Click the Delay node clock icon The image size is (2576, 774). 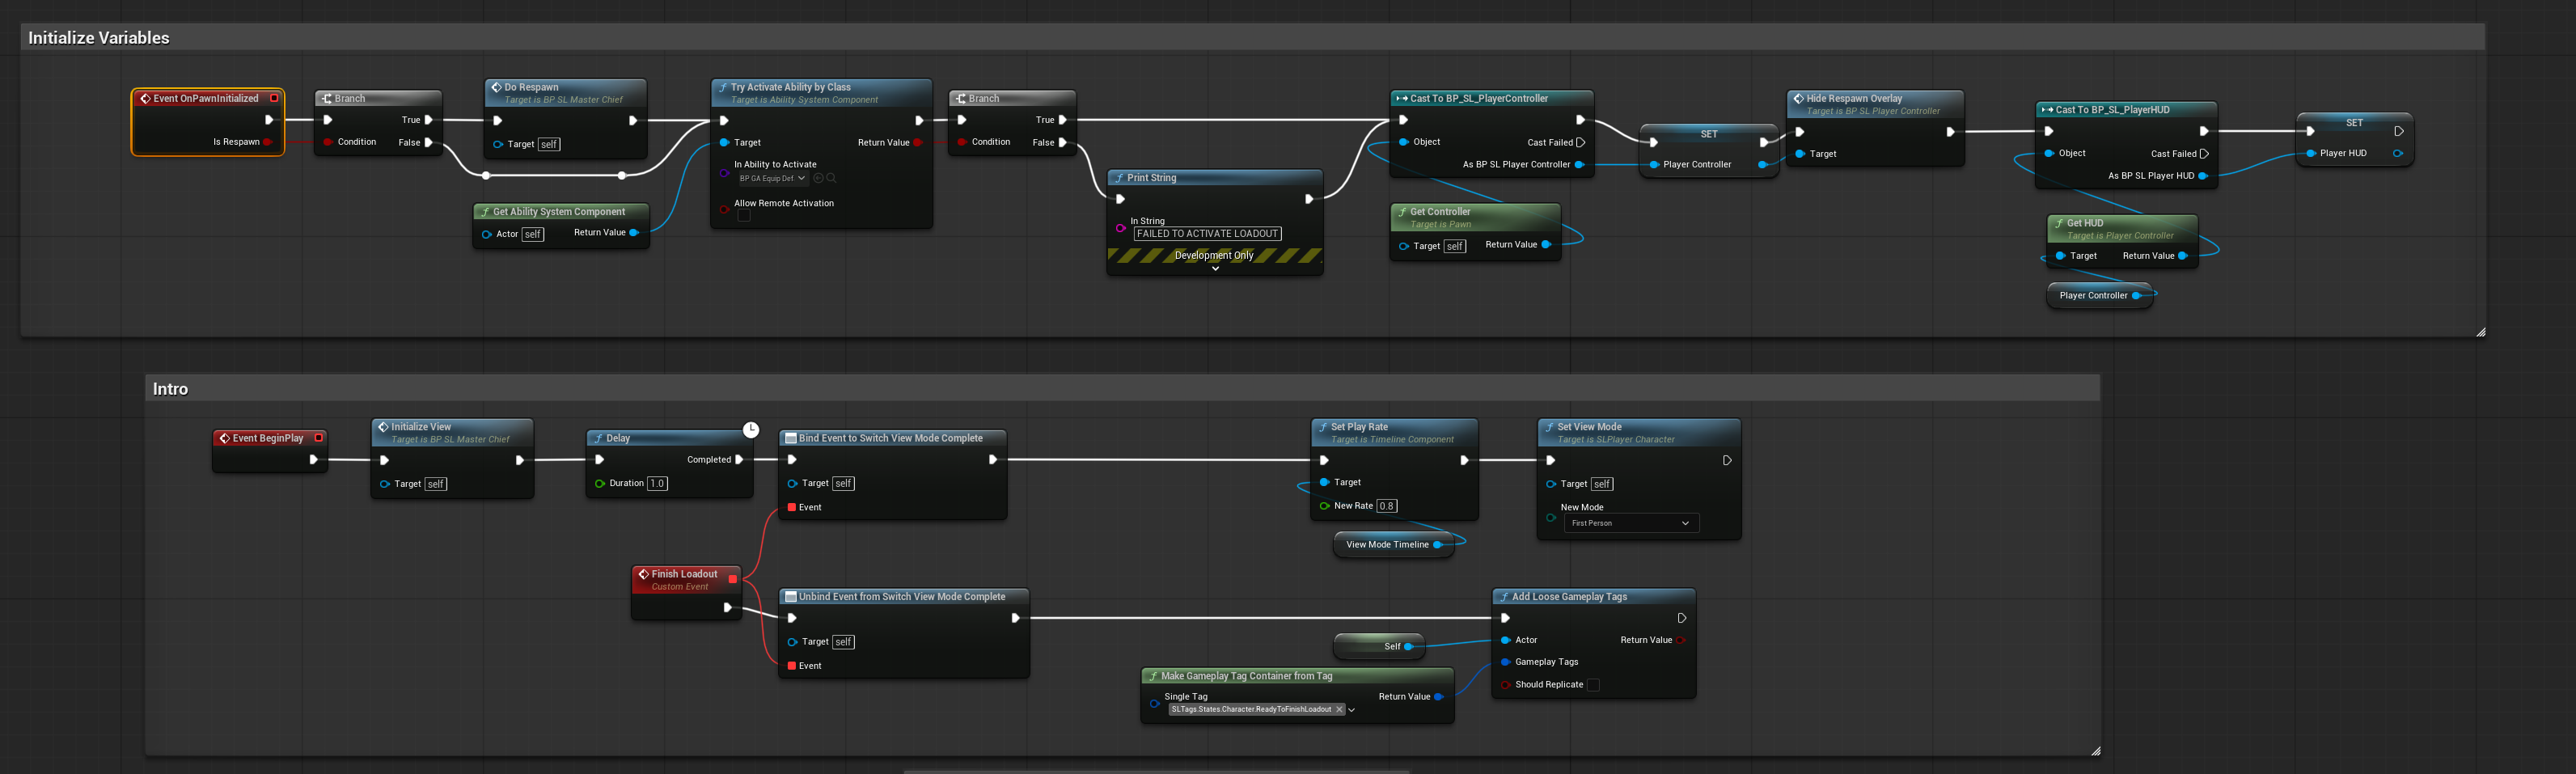(750, 430)
